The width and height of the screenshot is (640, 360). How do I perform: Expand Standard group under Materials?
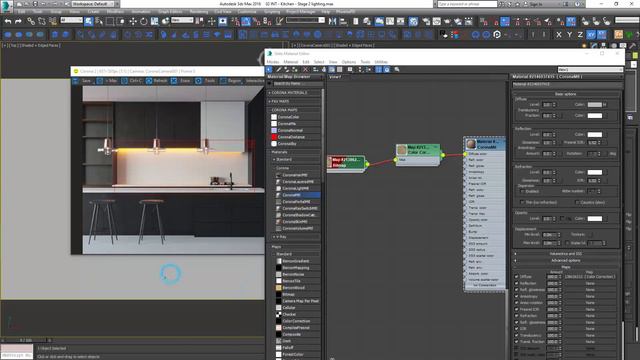296,159
